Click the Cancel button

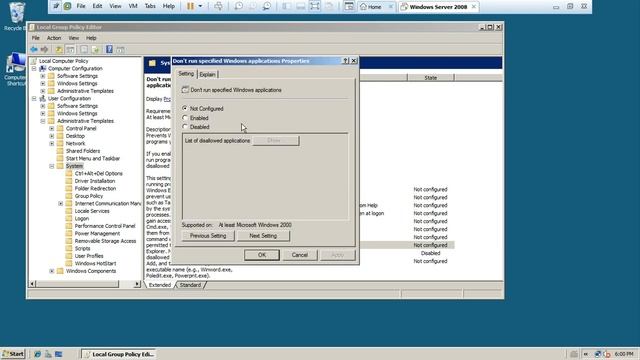[x=300, y=255]
